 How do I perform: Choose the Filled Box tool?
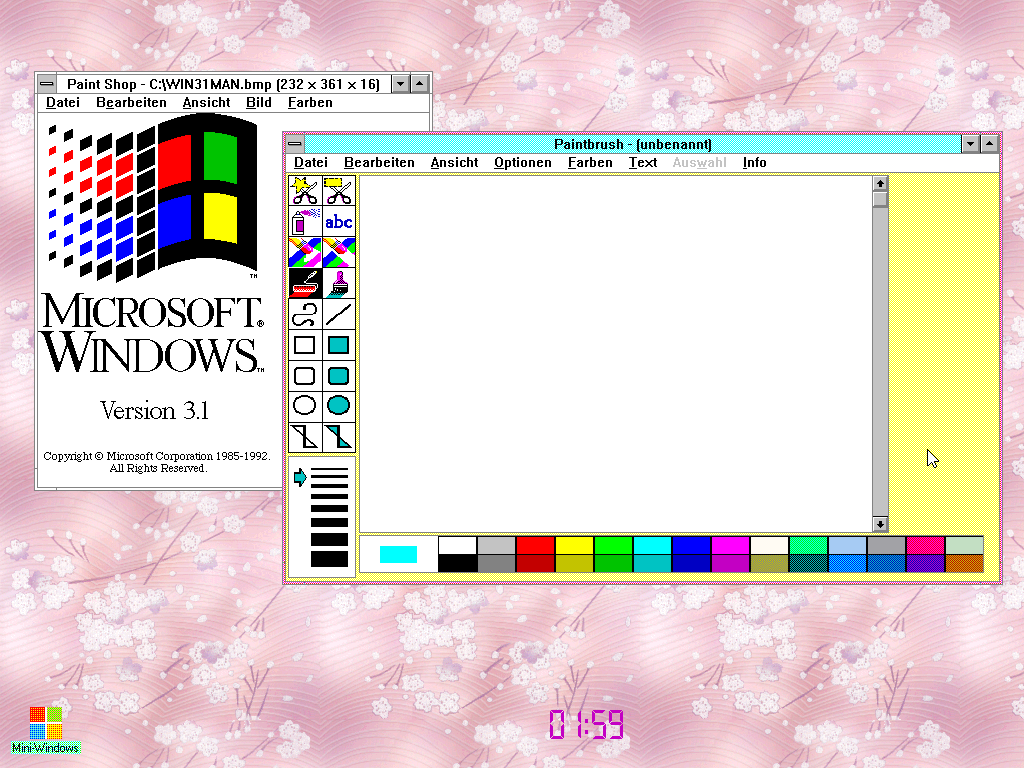pos(339,345)
